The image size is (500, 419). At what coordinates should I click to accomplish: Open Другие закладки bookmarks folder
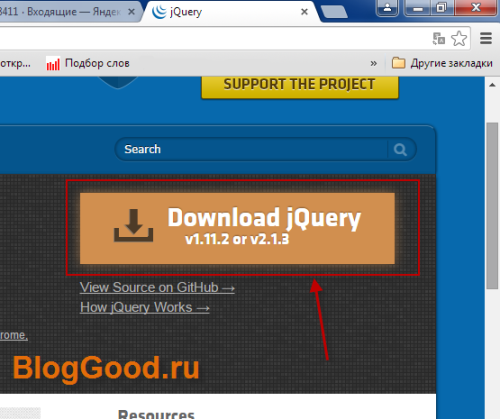[x=442, y=63]
